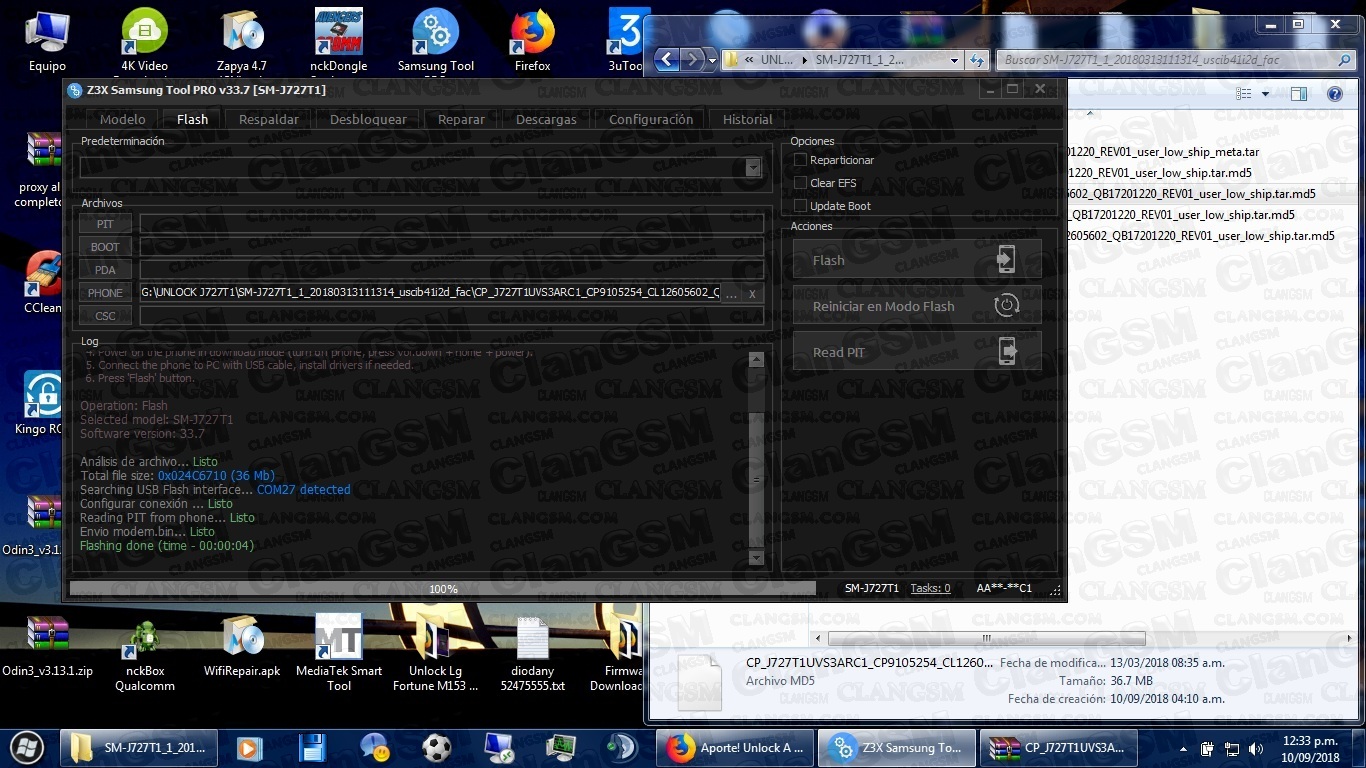Open Explorer recent locations dropdown arrow

[x=712, y=60]
